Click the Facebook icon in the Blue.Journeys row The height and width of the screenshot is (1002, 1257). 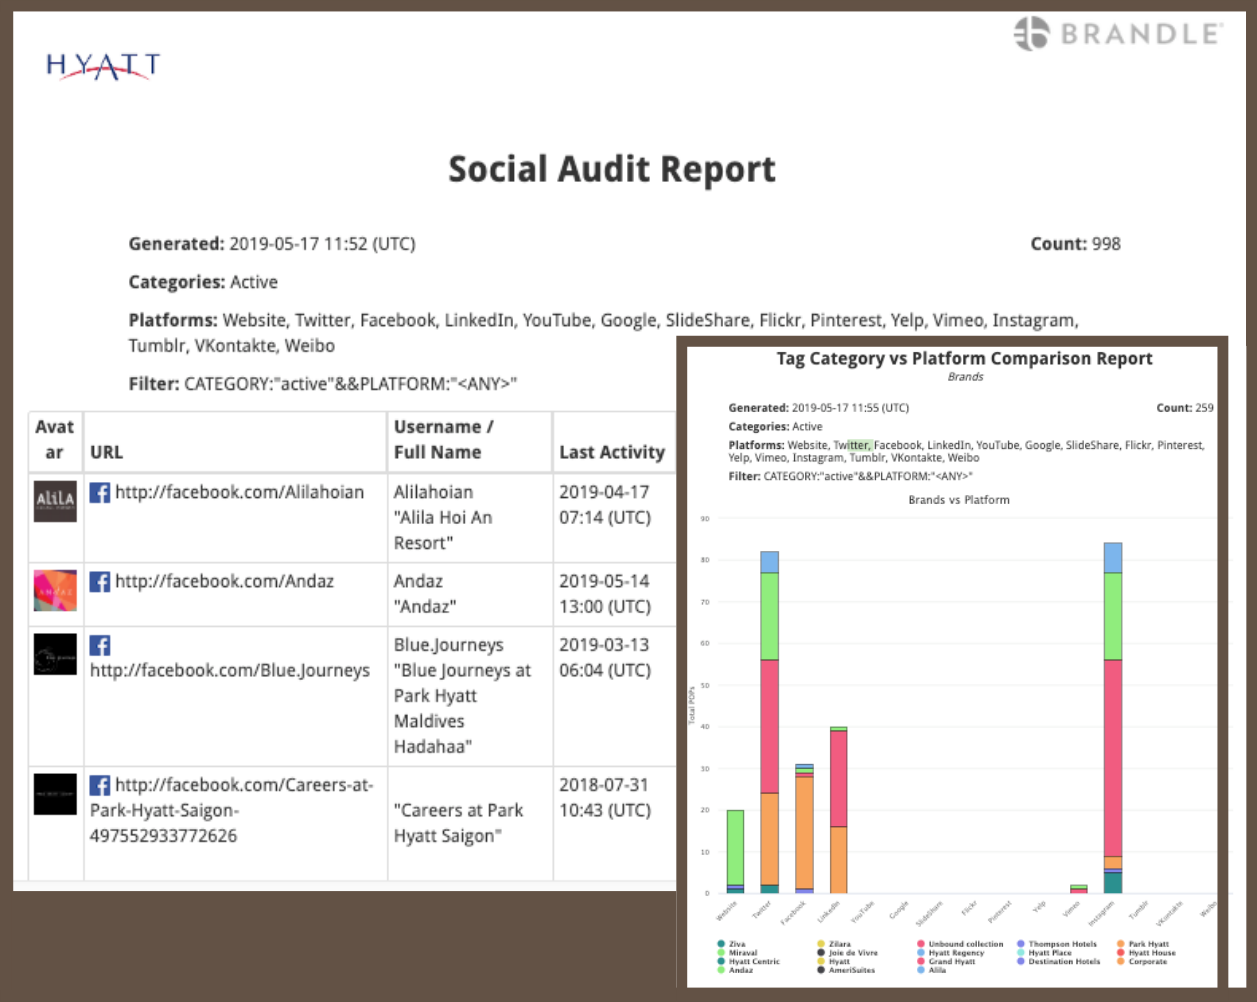click(100, 645)
